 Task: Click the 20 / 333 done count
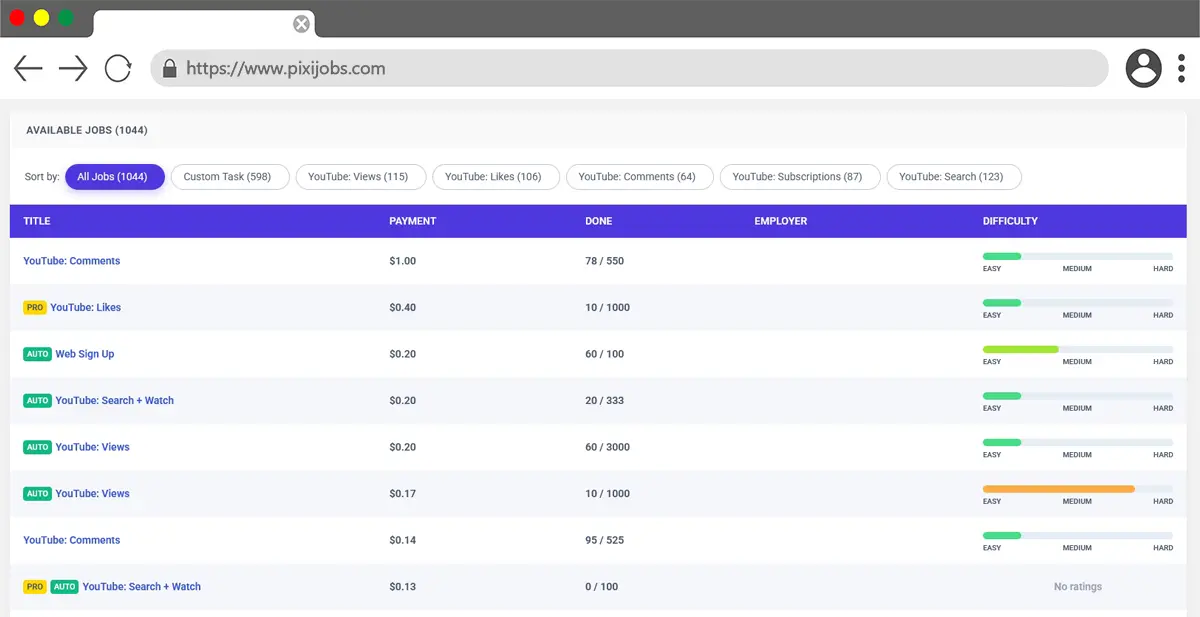tap(605, 401)
